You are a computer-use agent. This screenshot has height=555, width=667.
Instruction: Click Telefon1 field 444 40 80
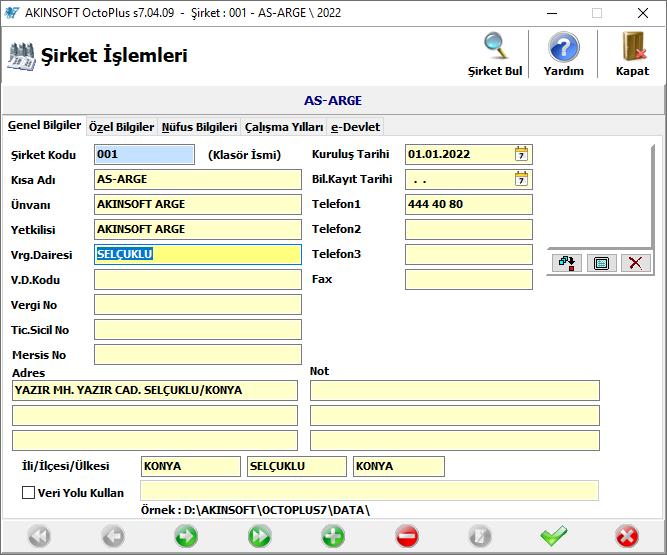point(469,204)
